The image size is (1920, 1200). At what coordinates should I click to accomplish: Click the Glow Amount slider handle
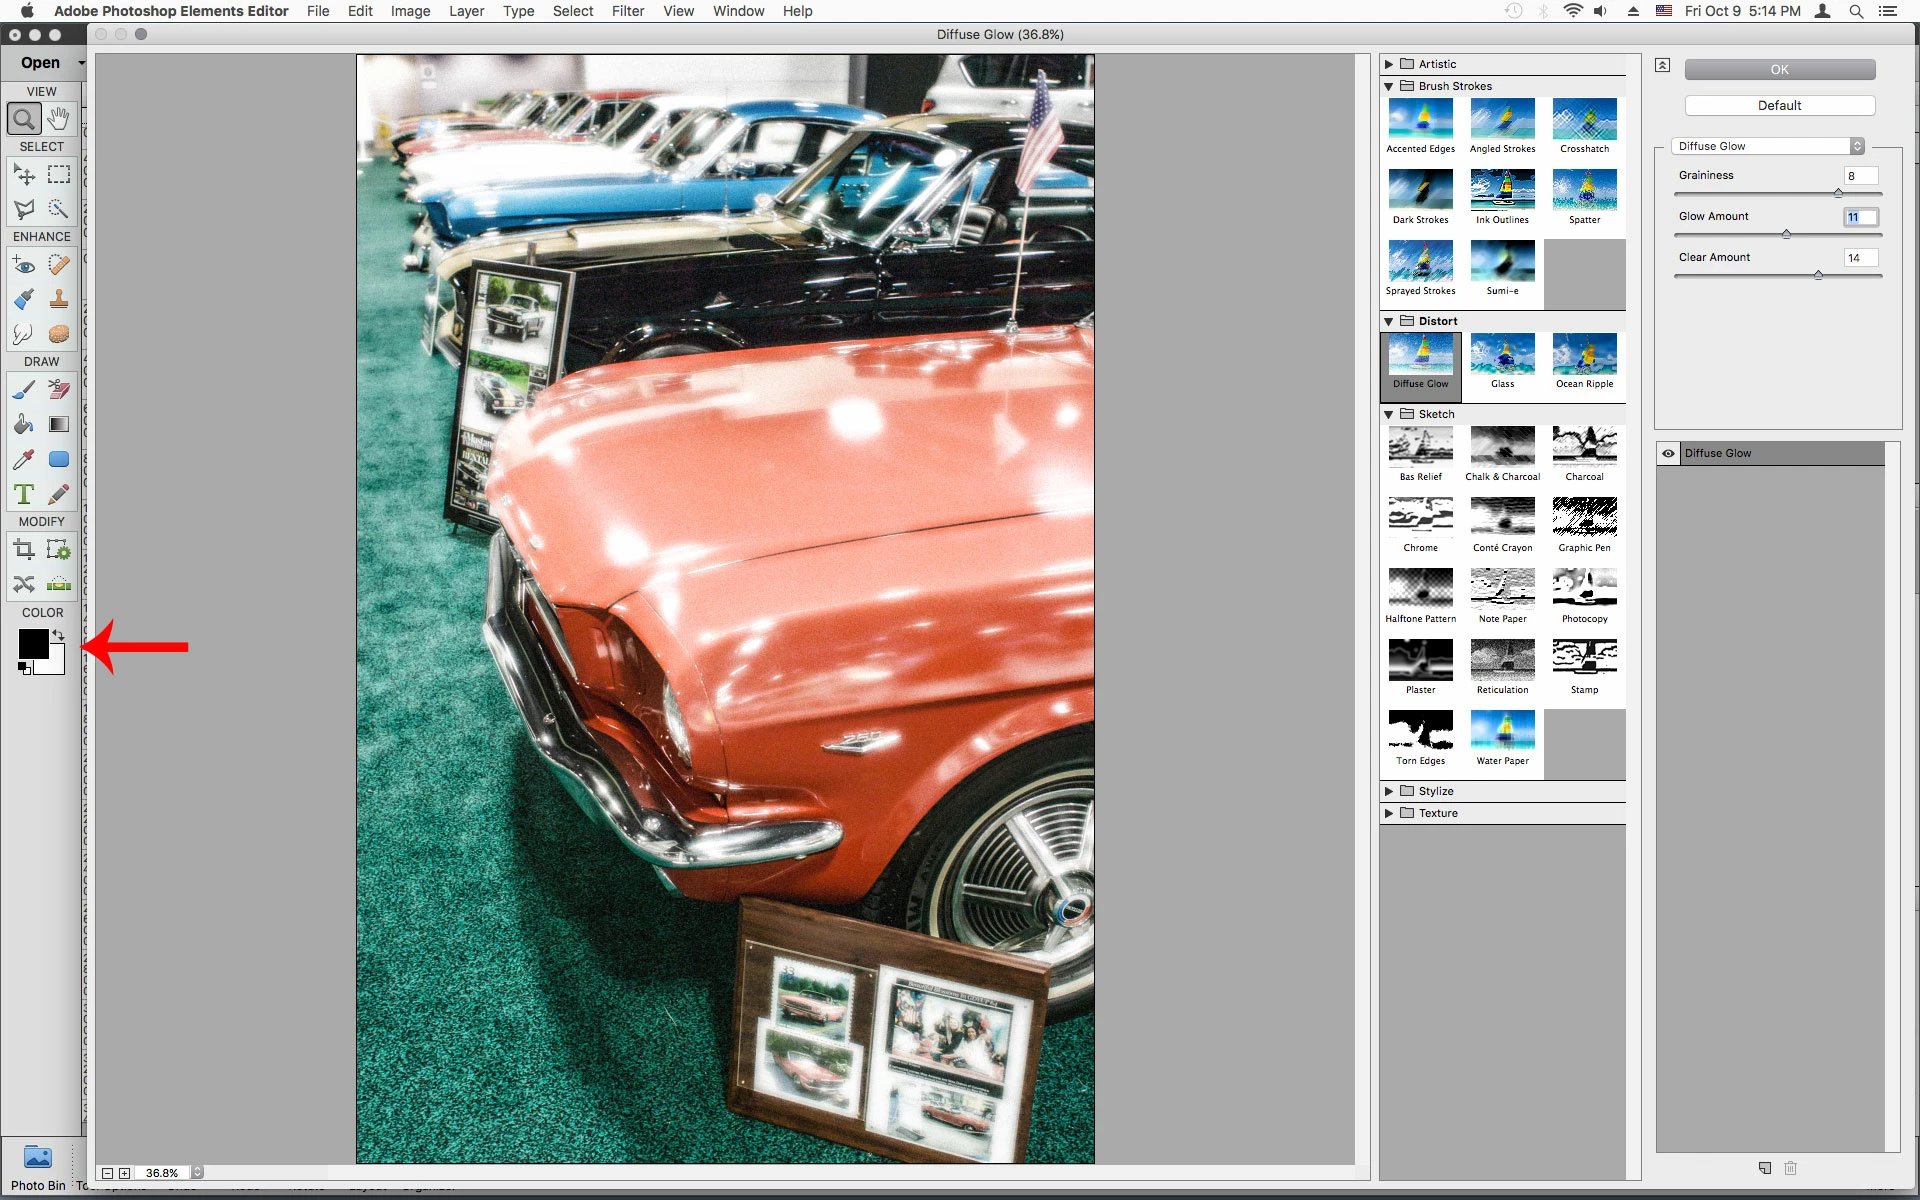point(1786,234)
